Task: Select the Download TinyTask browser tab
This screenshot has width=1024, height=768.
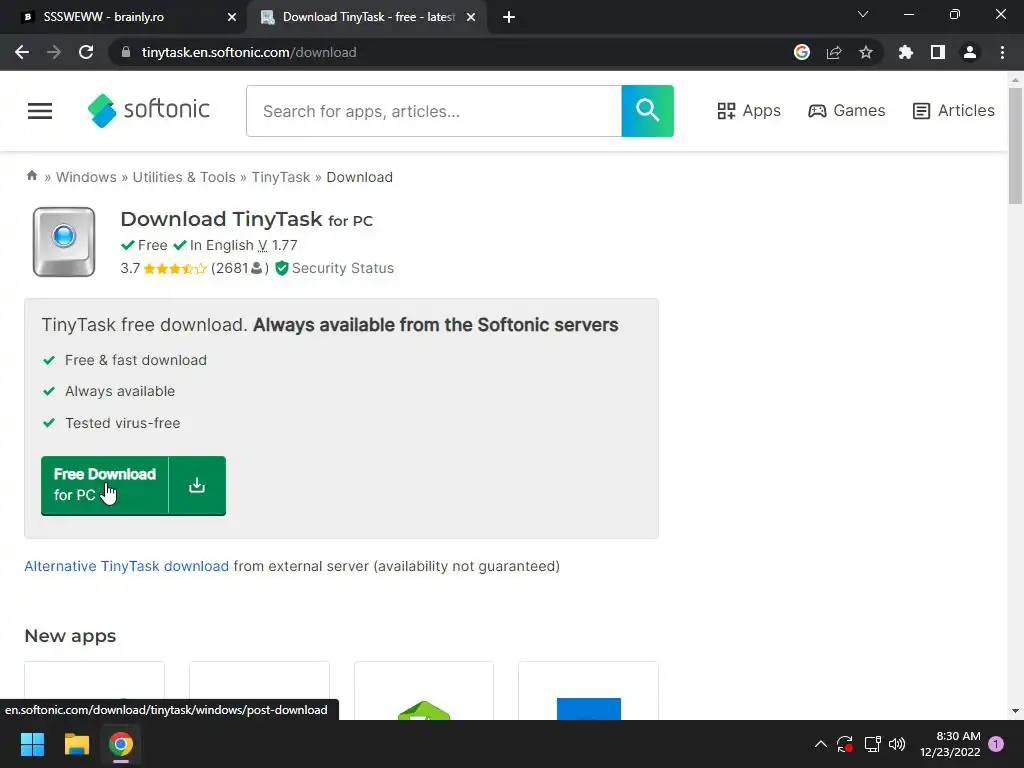Action: coord(366,17)
